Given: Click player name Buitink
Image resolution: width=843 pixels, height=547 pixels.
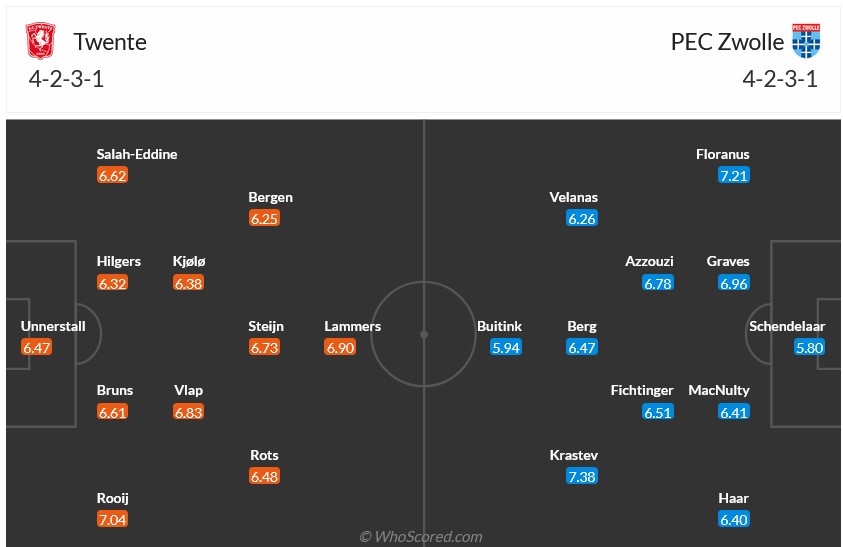Looking at the screenshot, I should coord(499,326).
